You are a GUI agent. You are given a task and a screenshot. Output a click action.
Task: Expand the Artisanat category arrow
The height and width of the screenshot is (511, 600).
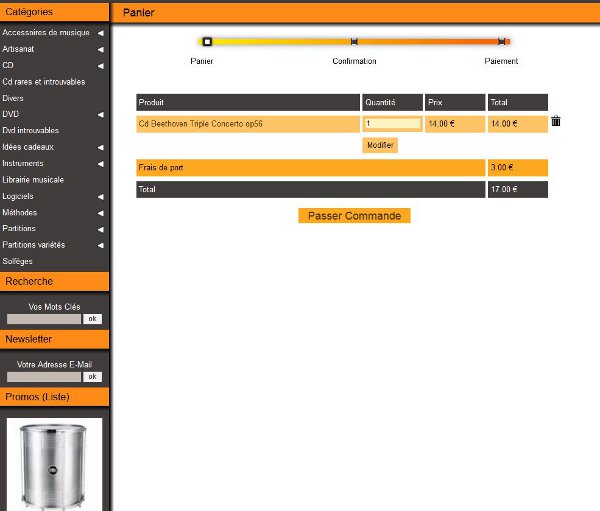point(100,49)
